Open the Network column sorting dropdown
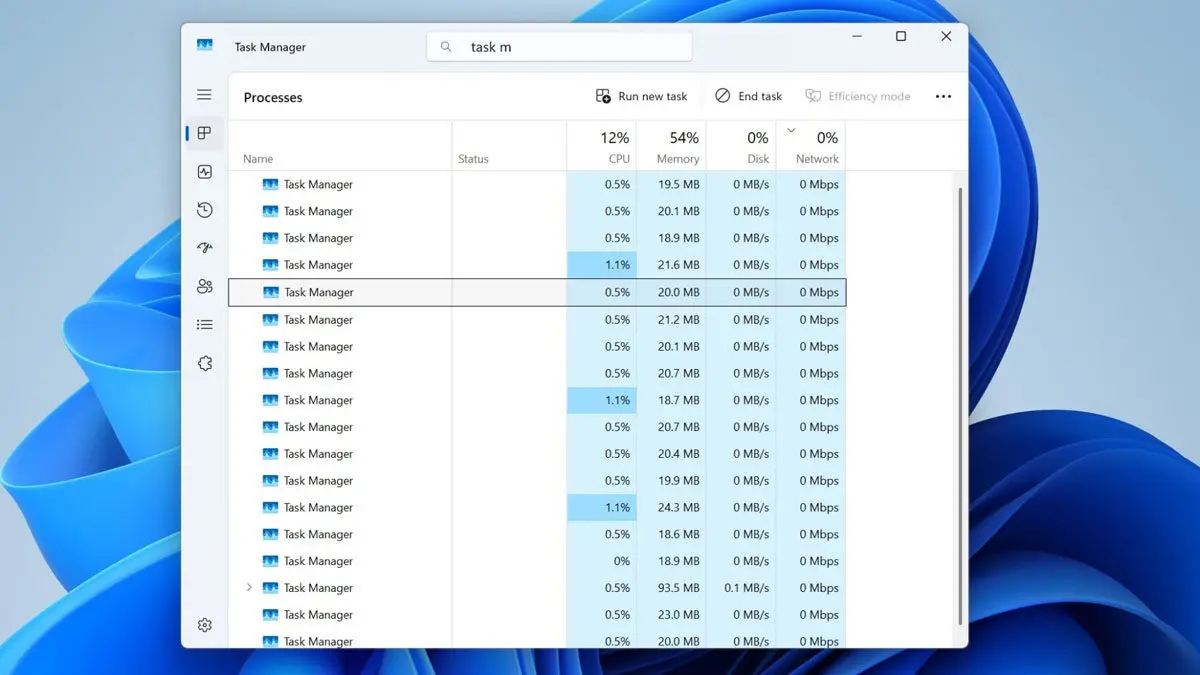Viewport: 1200px width, 675px height. (x=790, y=131)
